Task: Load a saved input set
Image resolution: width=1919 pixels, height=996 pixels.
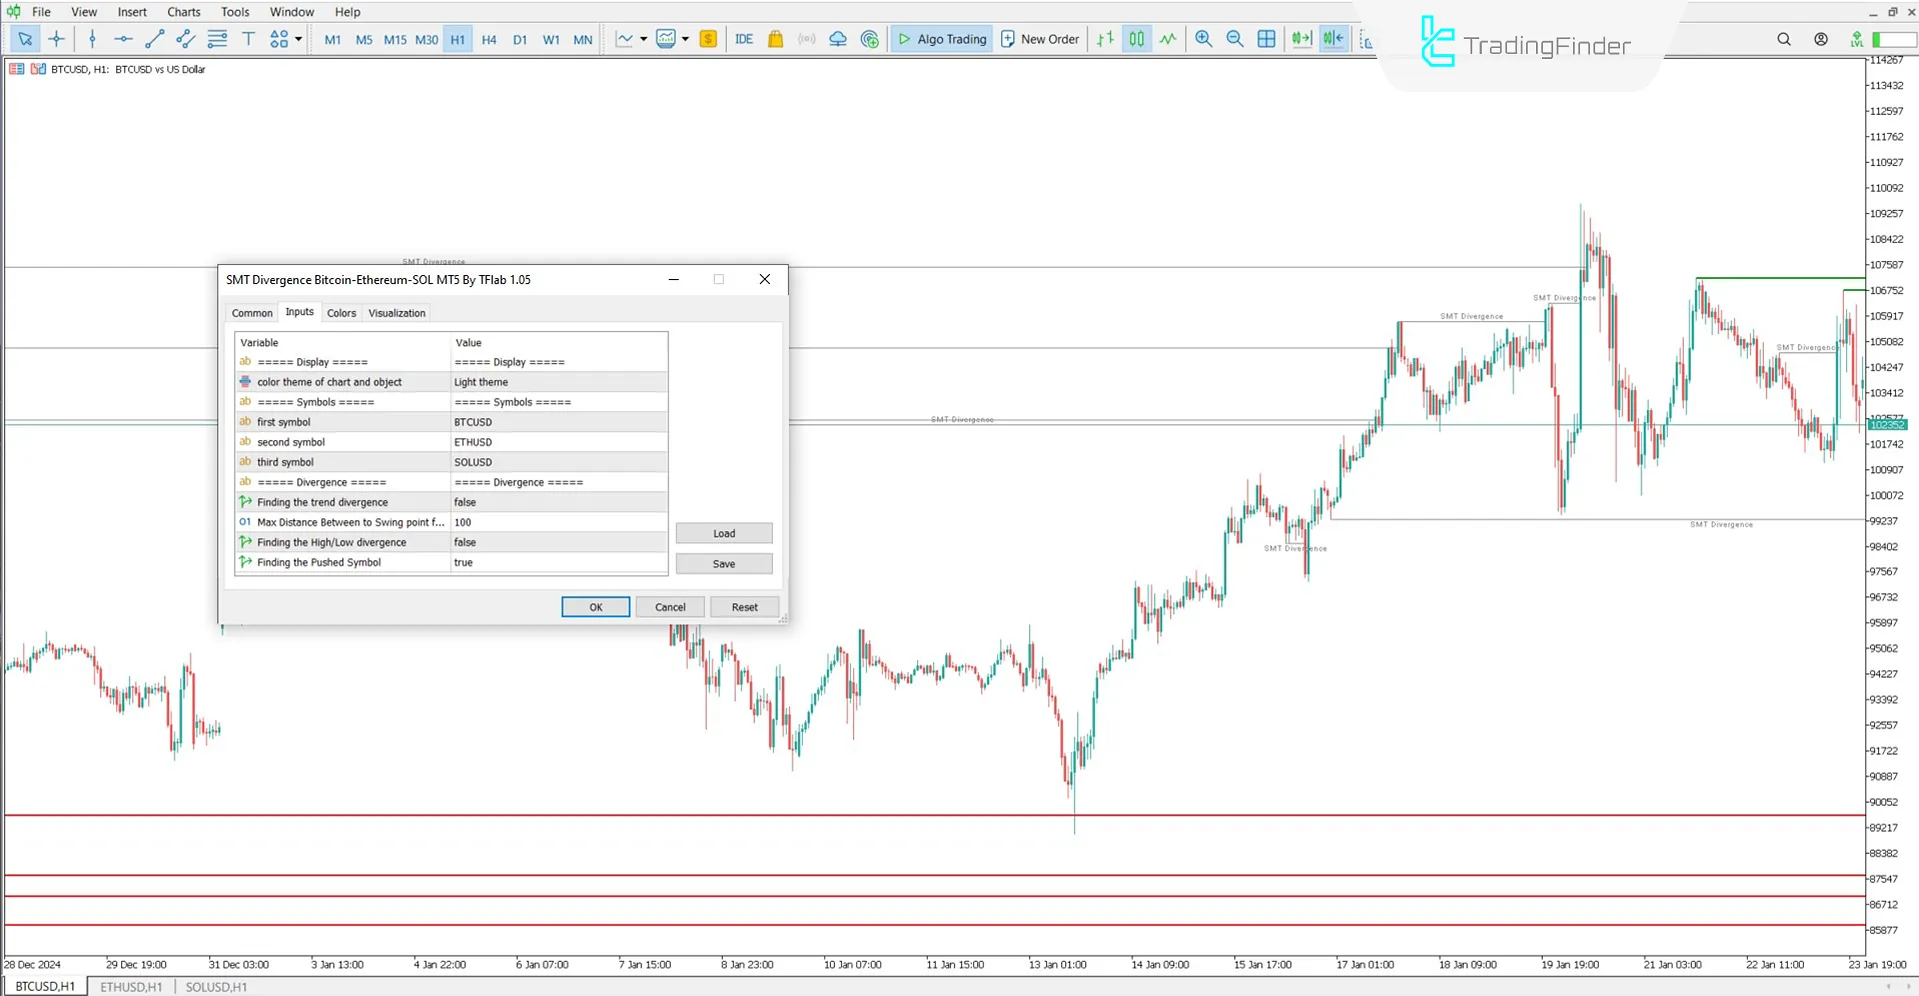Action: (x=724, y=533)
